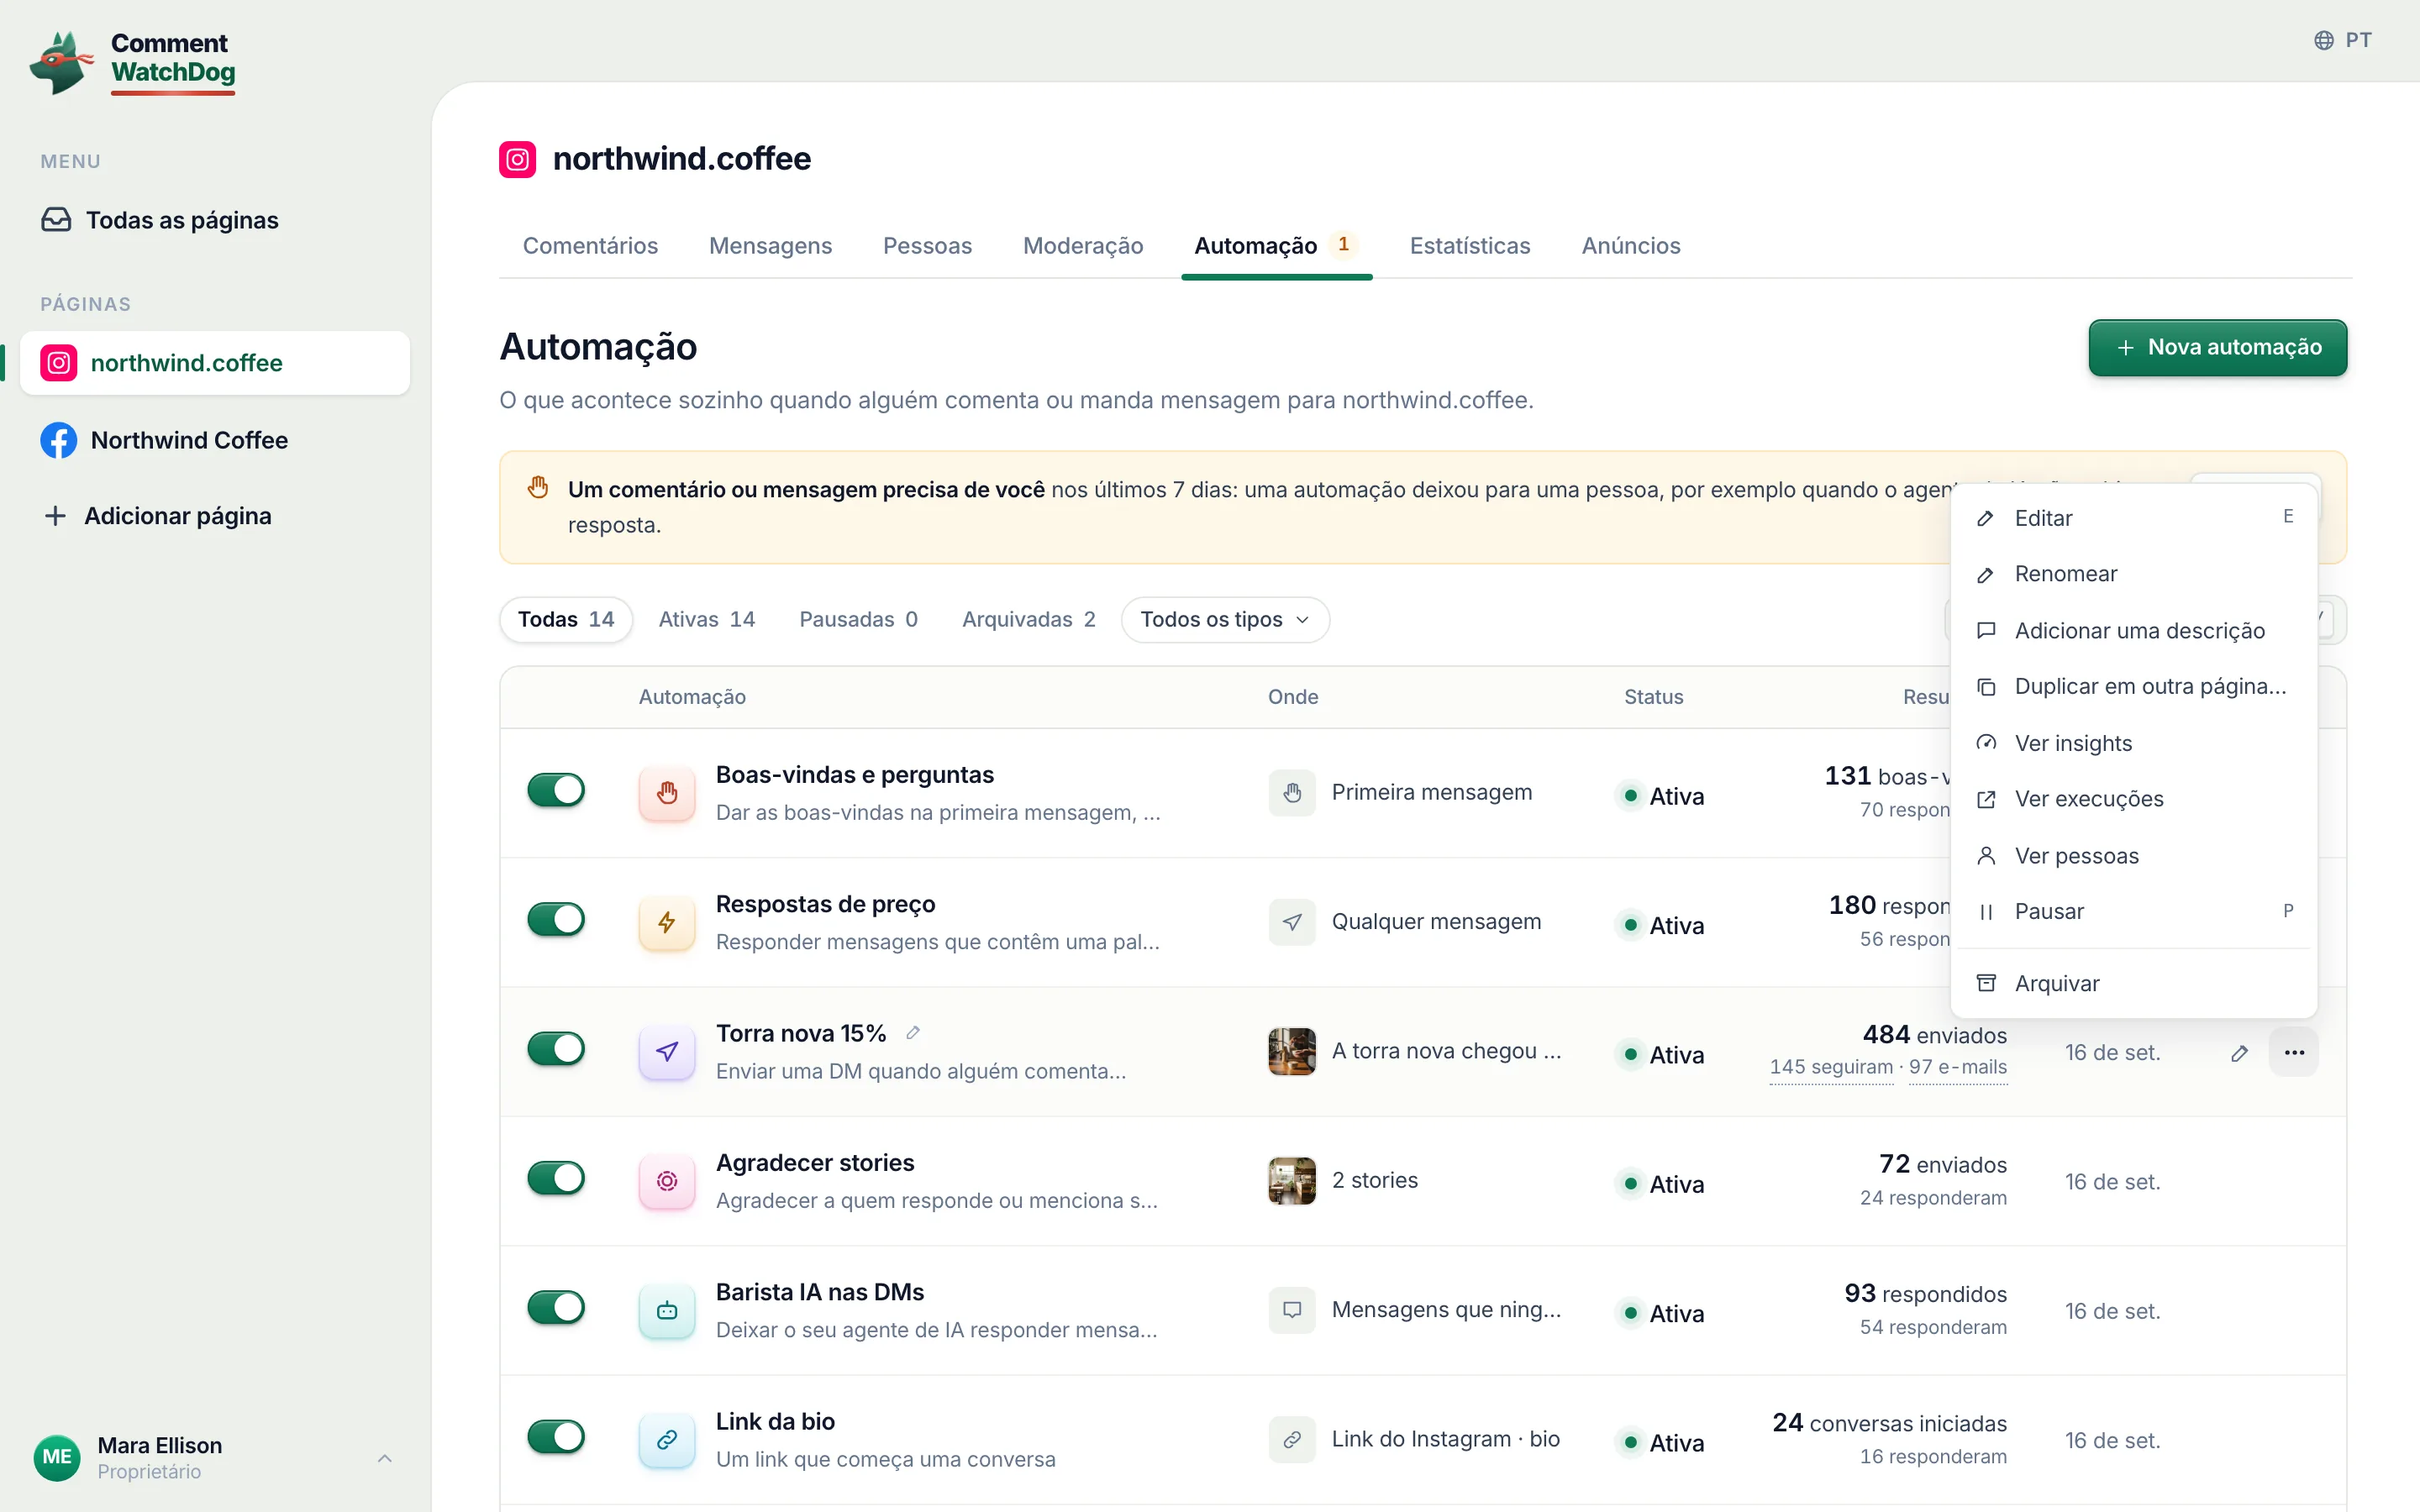Filter by Arquivadas automations
The width and height of the screenshot is (2420, 1512).
(x=1028, y=620)
